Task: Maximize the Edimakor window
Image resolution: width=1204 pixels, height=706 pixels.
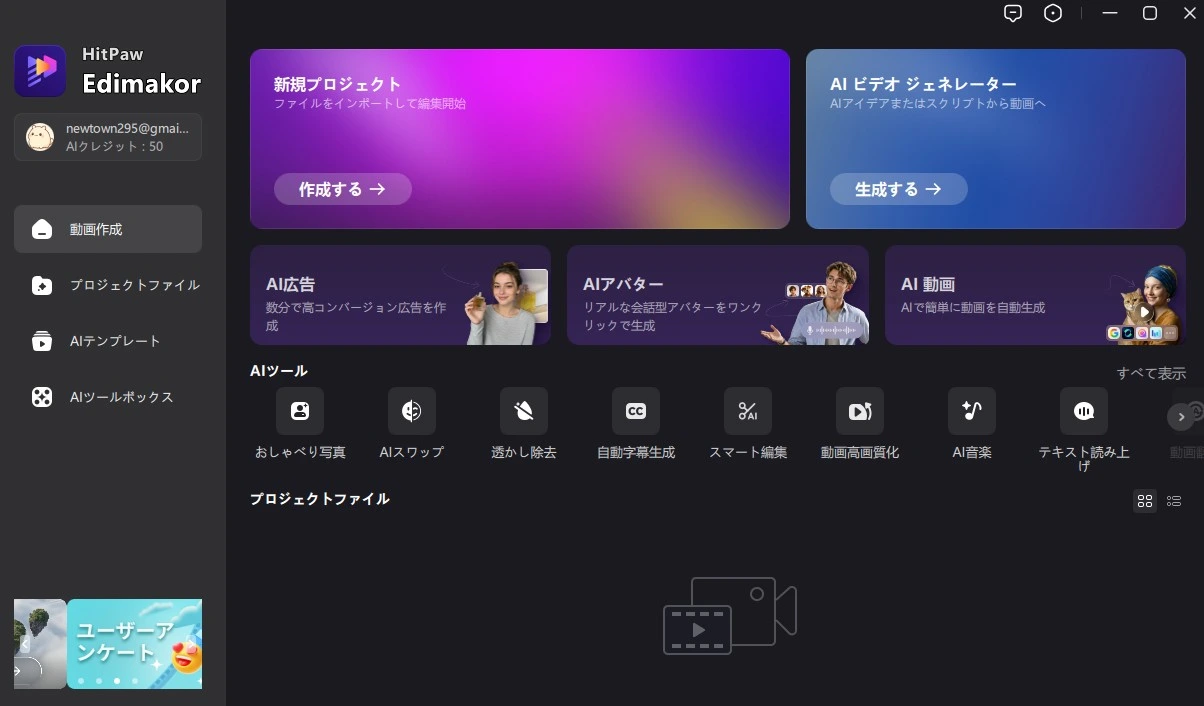Action: [1150, 13]
